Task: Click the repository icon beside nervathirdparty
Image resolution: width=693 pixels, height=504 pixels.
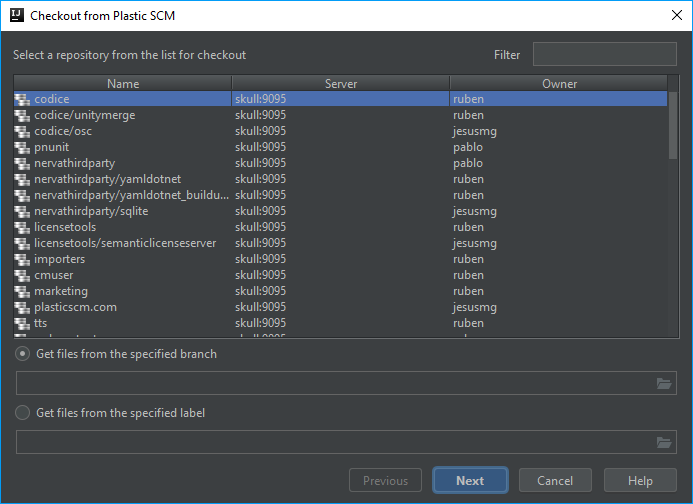Action: (x=22, y=164)
